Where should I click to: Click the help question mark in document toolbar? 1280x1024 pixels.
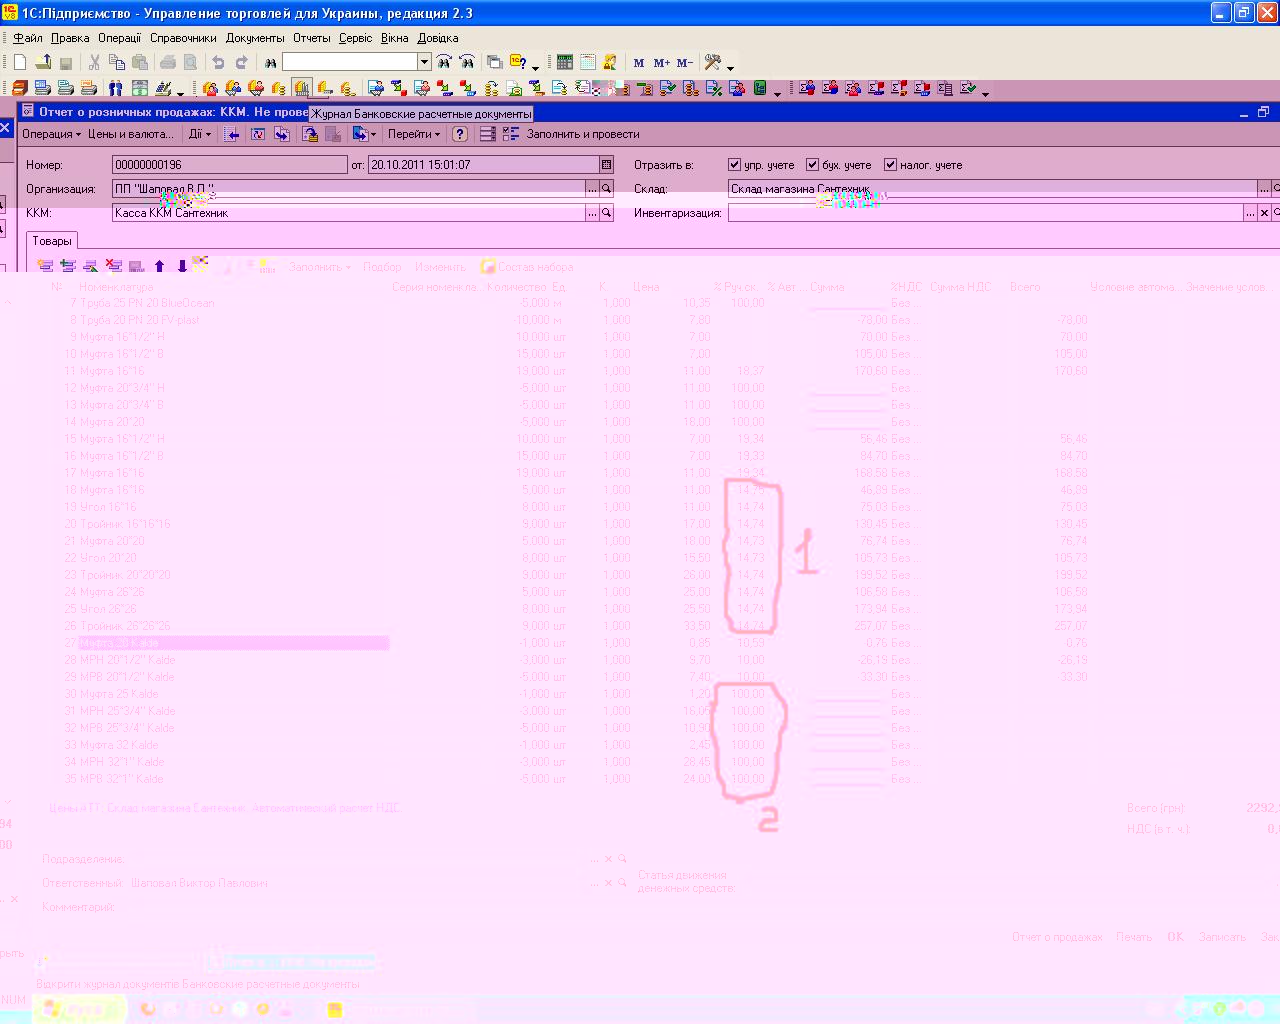459,134
